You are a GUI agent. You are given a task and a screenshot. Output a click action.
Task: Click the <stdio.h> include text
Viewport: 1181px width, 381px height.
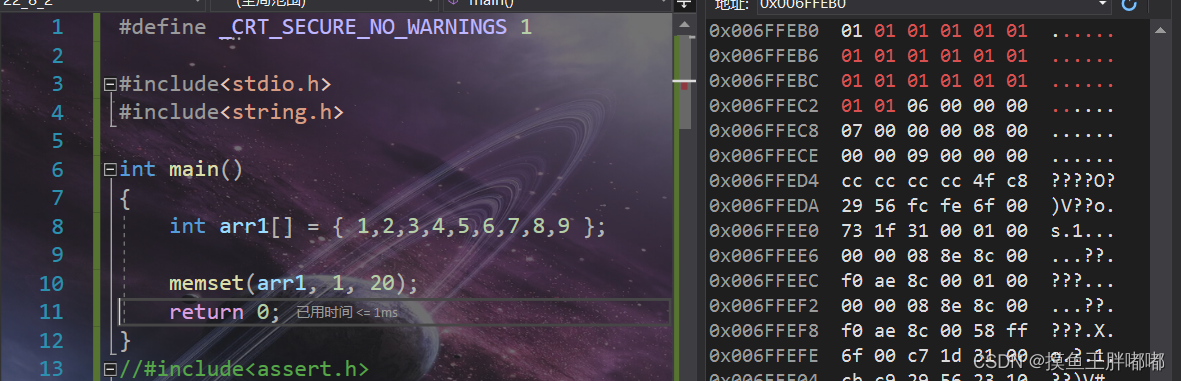pos(275,84)
